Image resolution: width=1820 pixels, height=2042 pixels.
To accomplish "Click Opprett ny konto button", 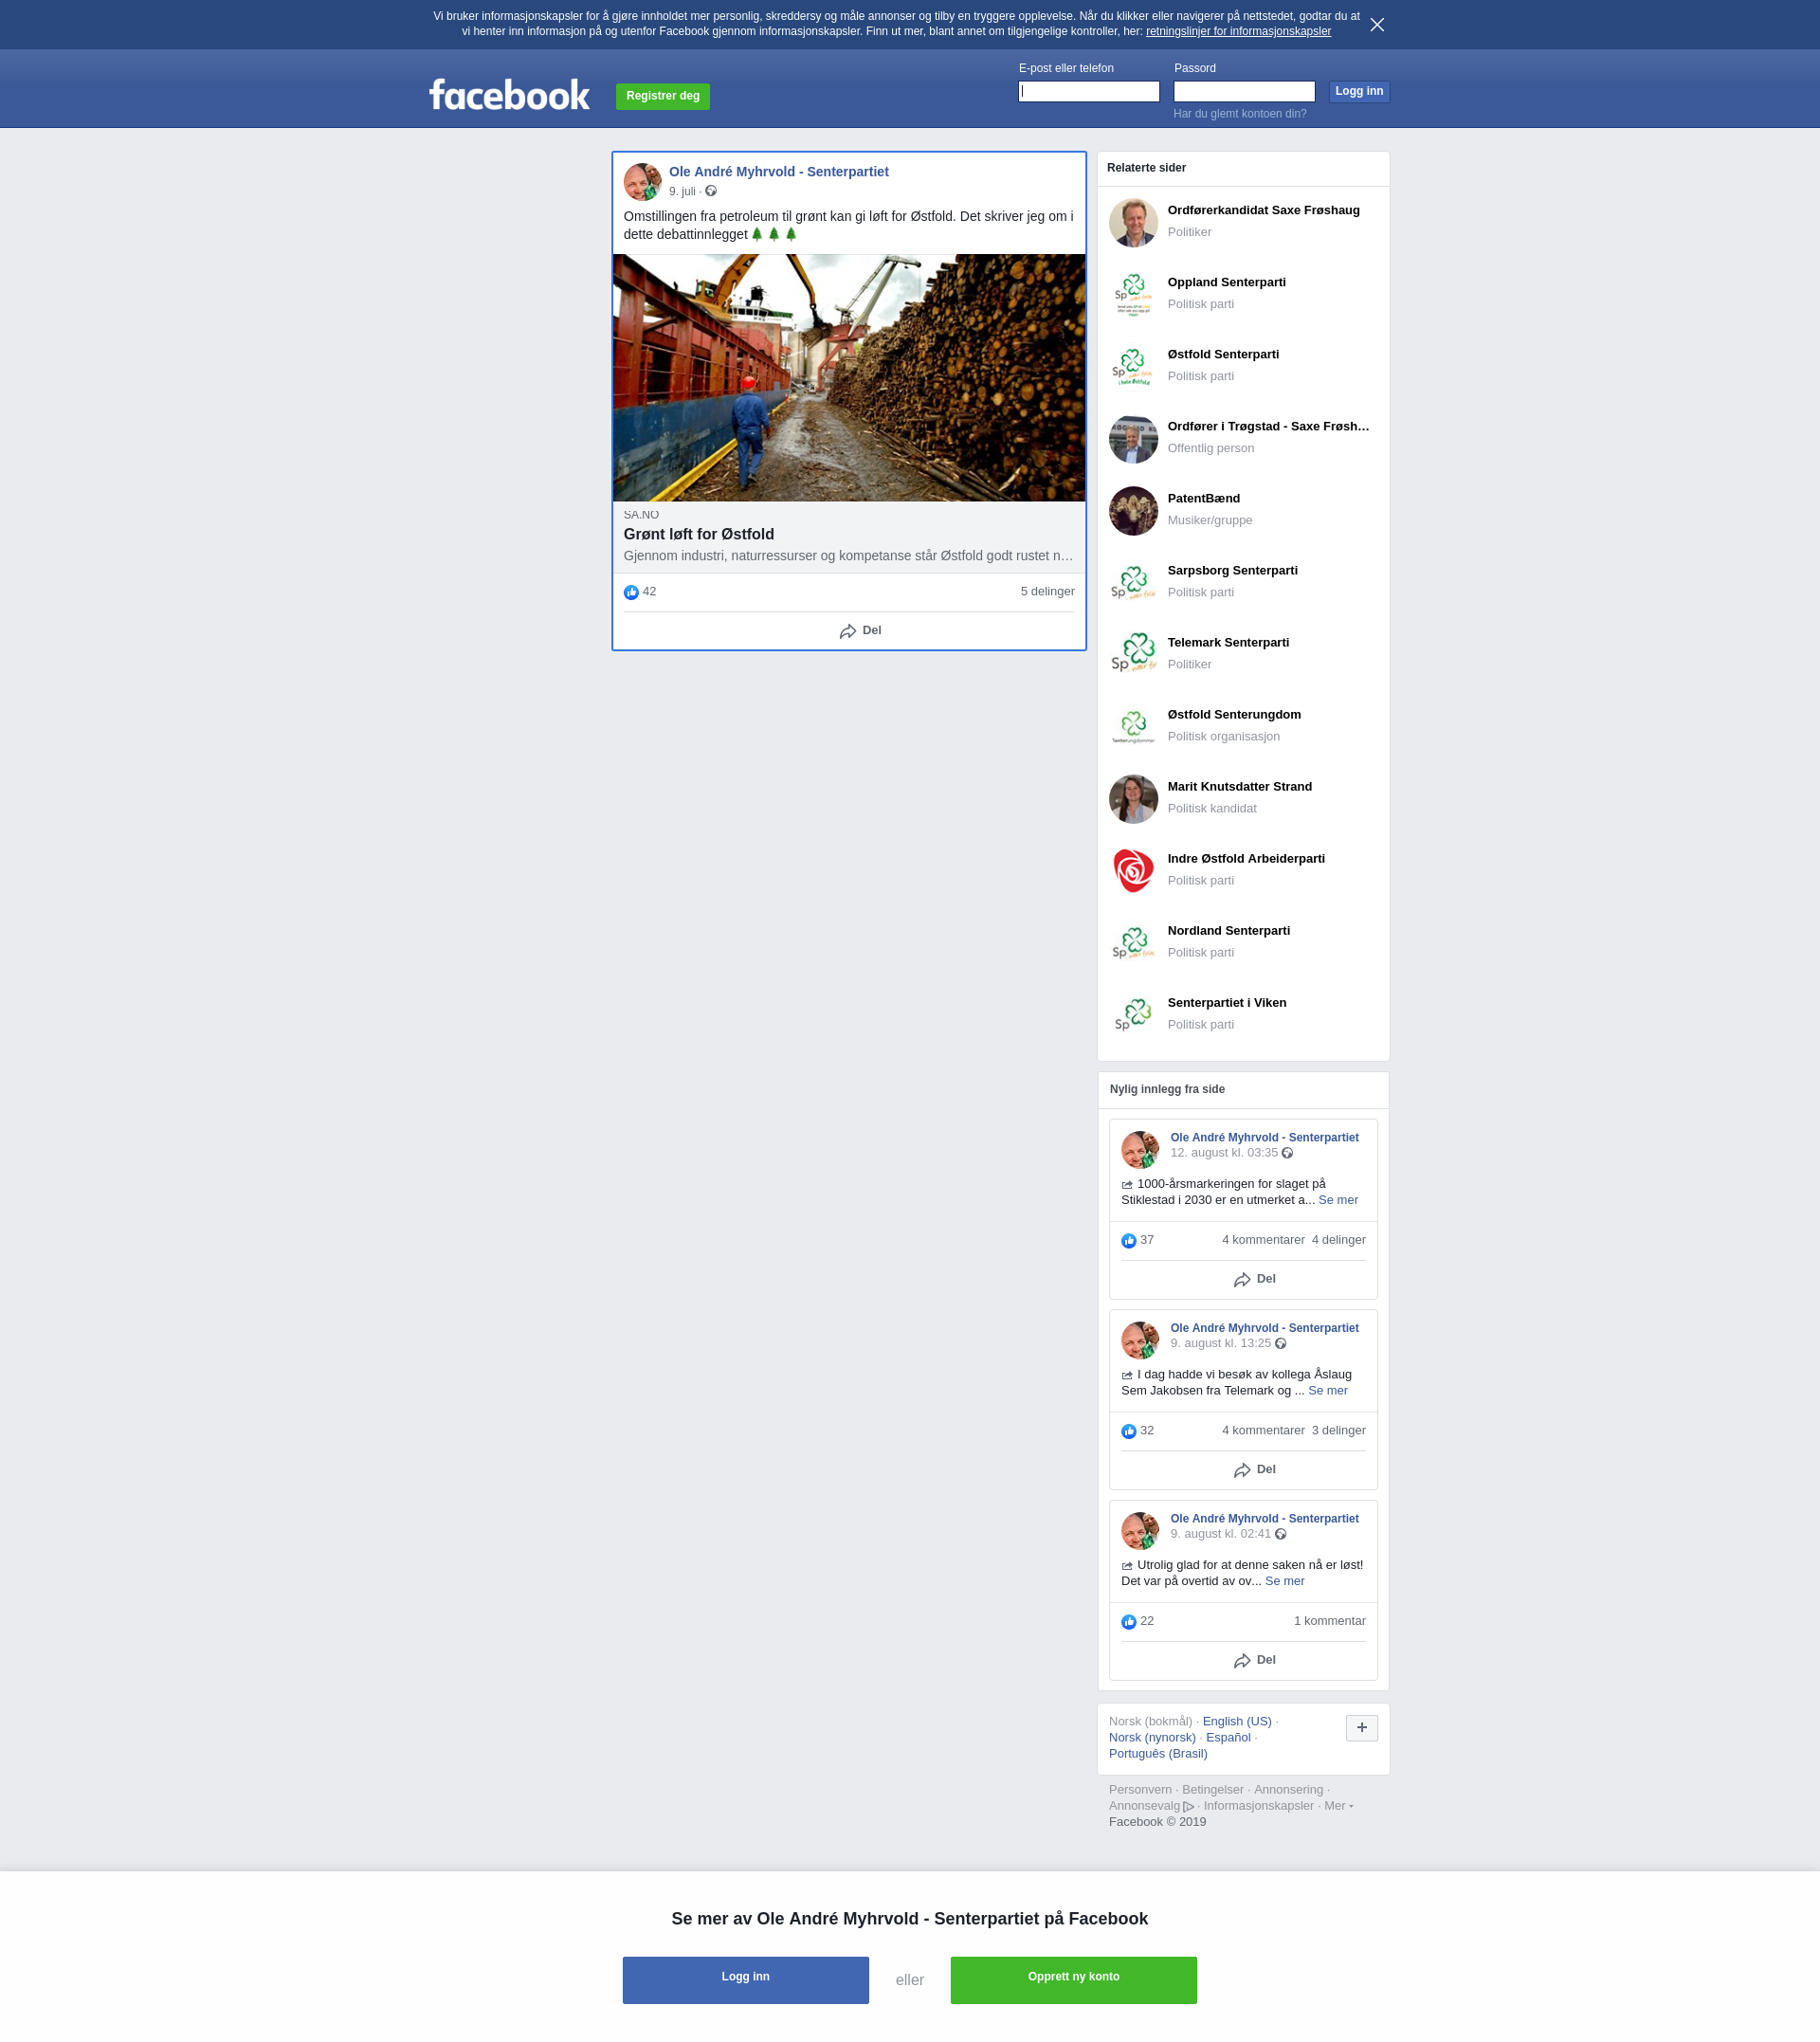I will [1073, 1979].
